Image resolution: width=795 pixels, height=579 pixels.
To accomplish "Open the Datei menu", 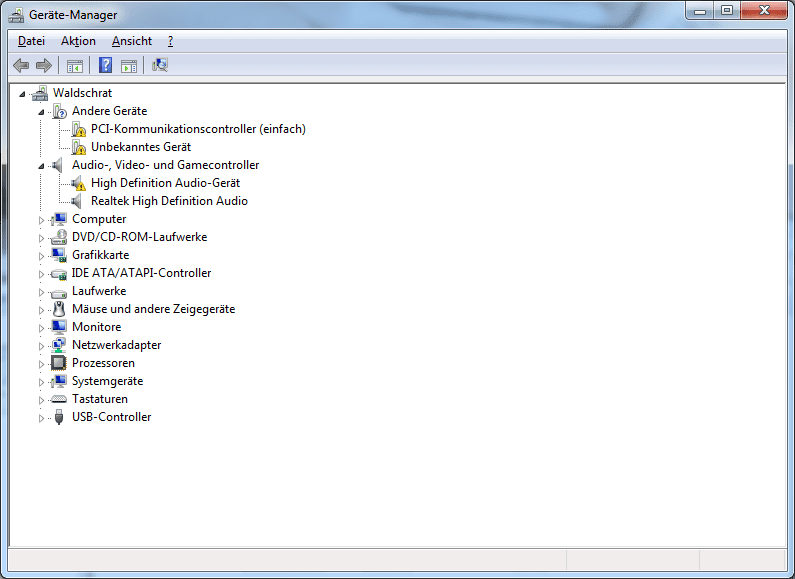I will click(31, 41).
